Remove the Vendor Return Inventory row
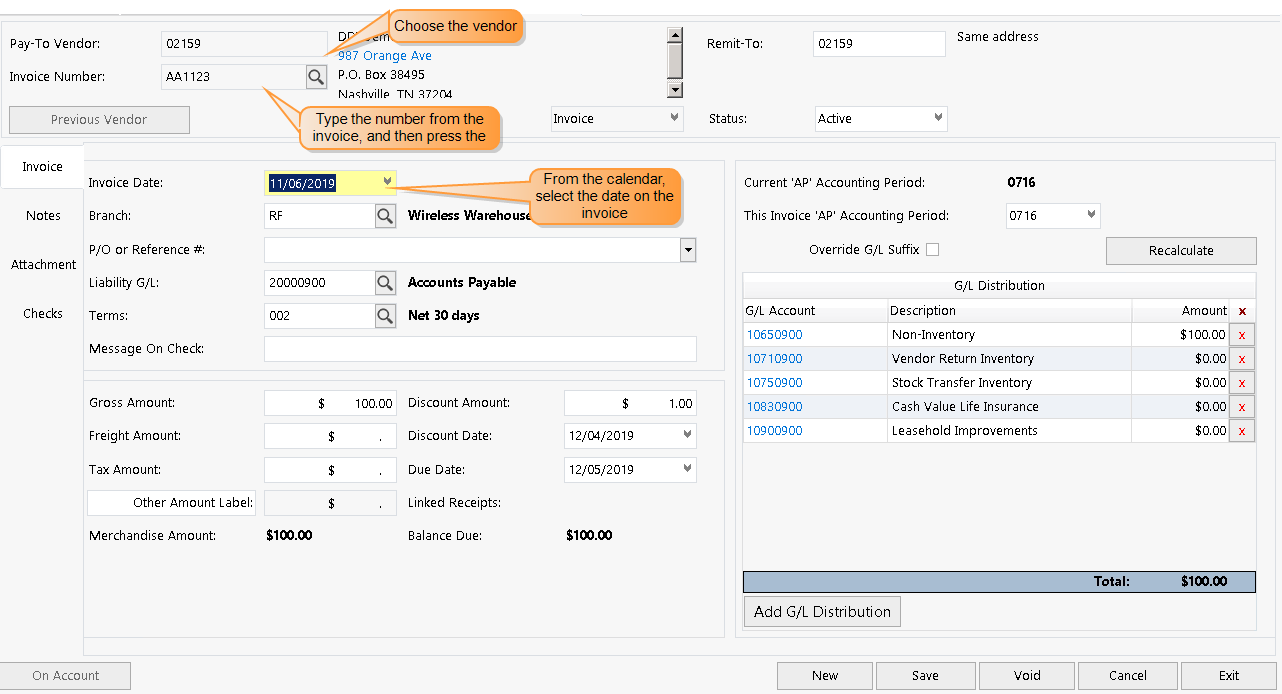Screen dimensions: 1282x694 tap(1241, 358)
